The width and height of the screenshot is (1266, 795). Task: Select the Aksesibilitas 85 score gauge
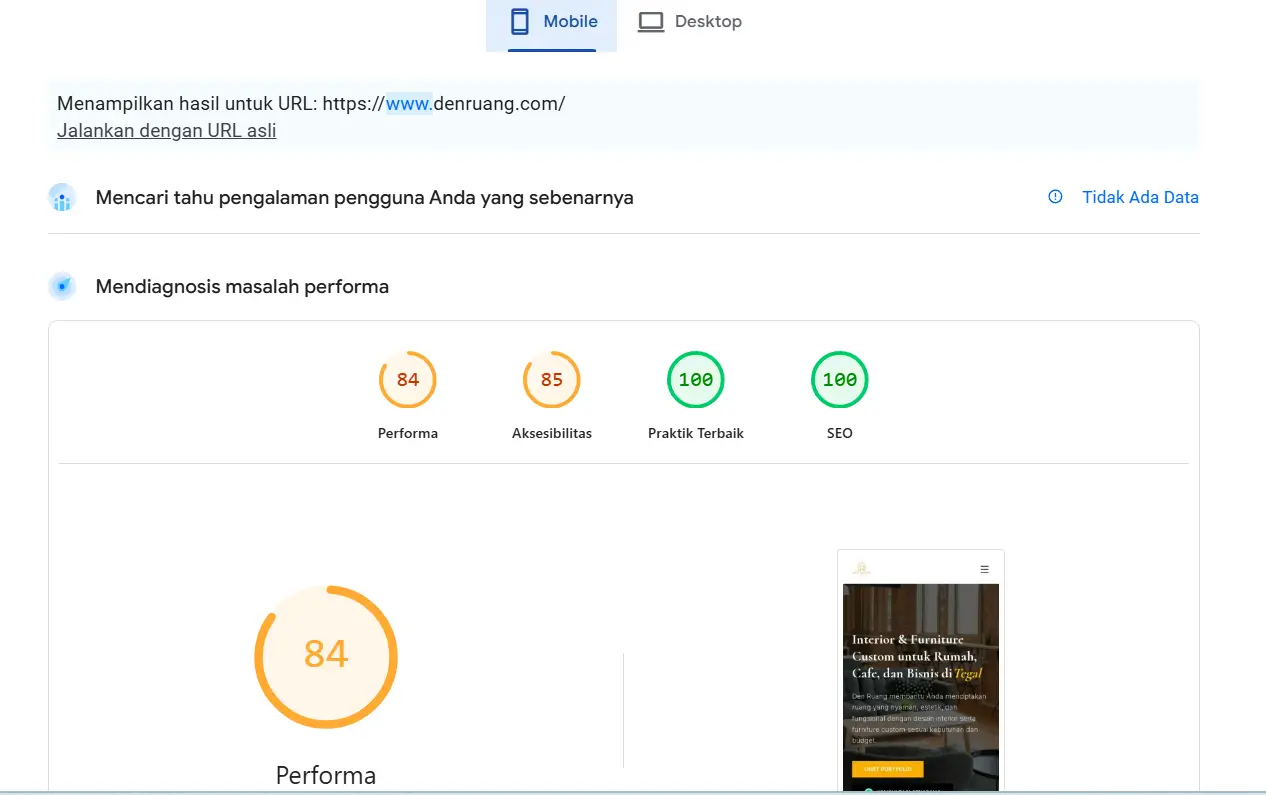click(x=552, y=380)
